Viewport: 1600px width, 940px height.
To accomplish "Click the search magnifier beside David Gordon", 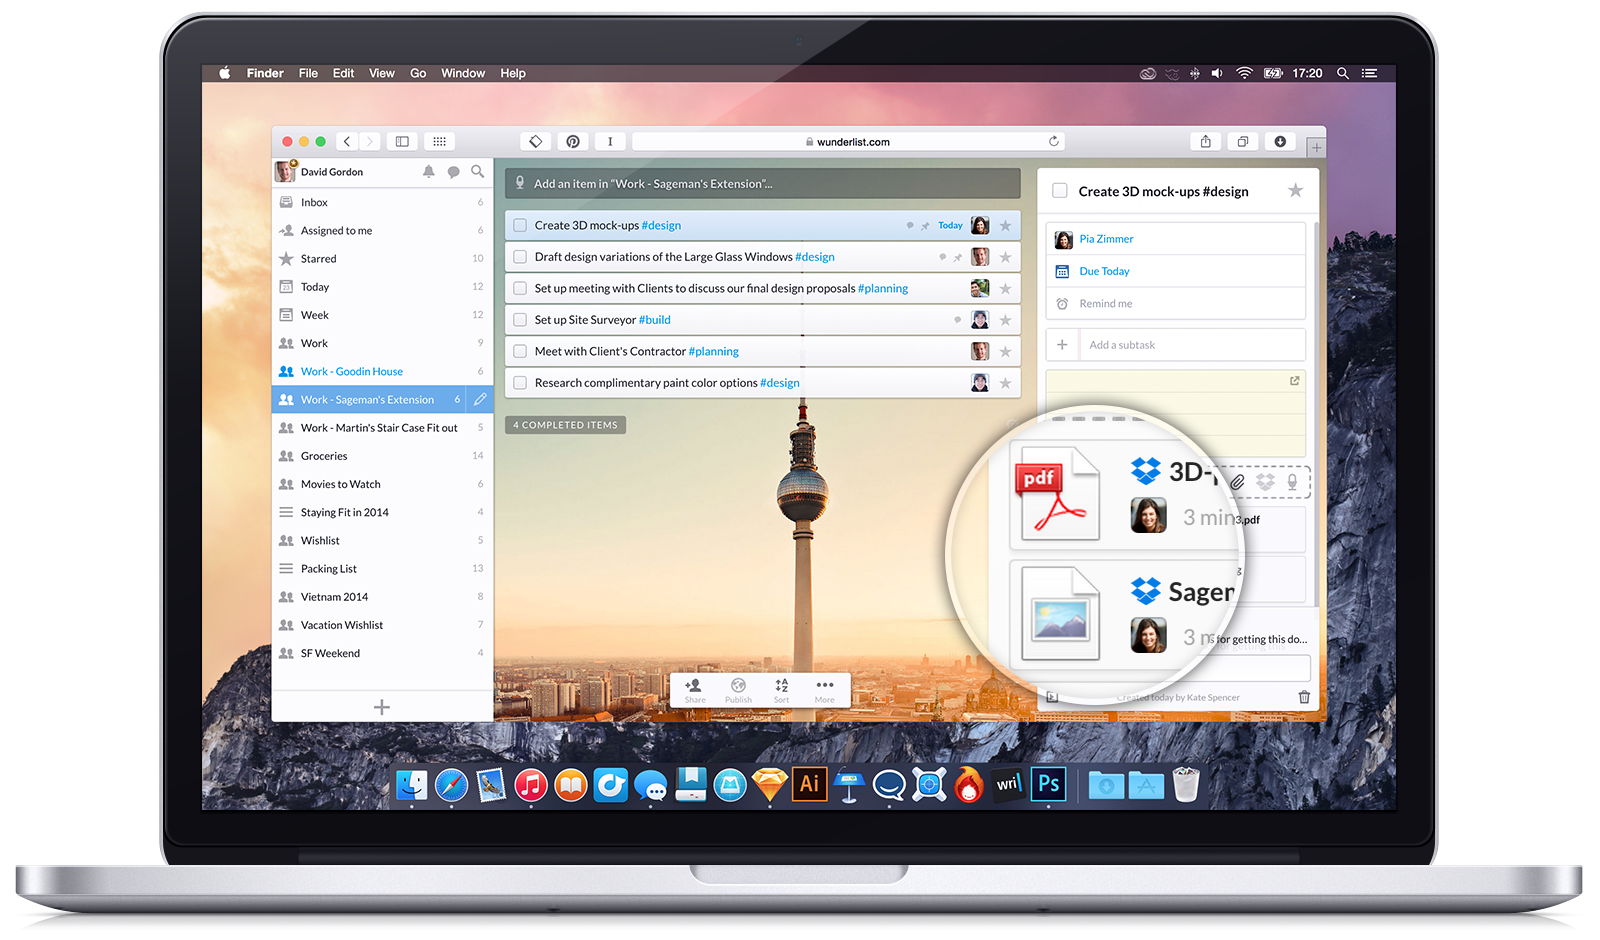I will (x=478, y=172).
